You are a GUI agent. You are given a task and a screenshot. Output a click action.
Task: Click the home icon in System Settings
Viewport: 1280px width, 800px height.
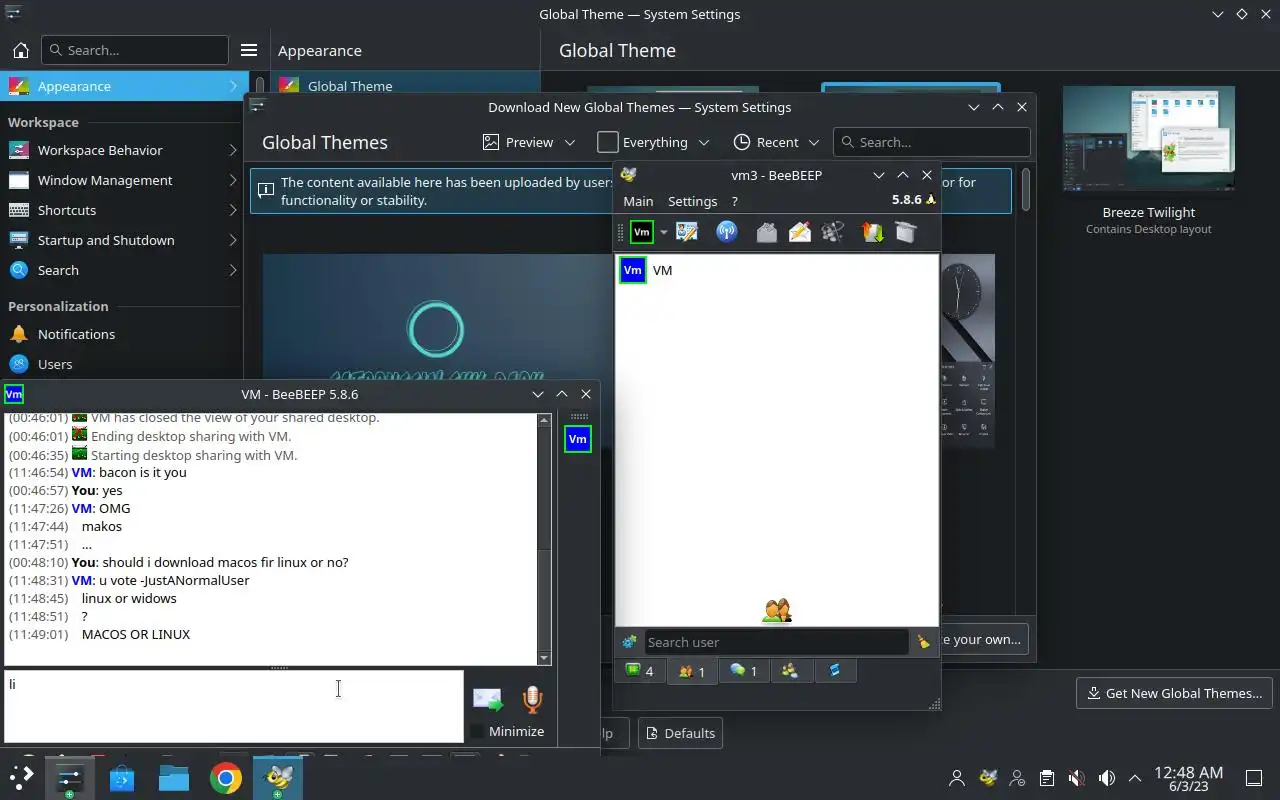pyautogui.click(x=20, y=50)
